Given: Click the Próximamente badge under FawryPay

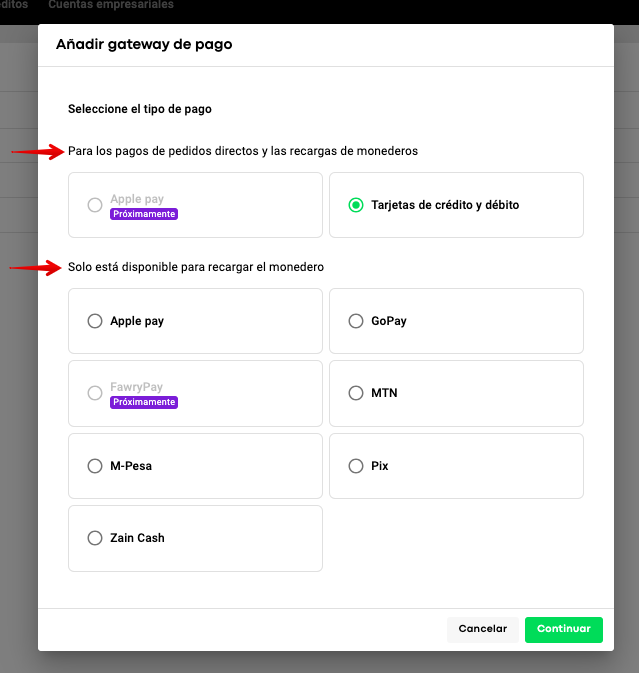Looking at the screenshot, I should coord(144,402).
